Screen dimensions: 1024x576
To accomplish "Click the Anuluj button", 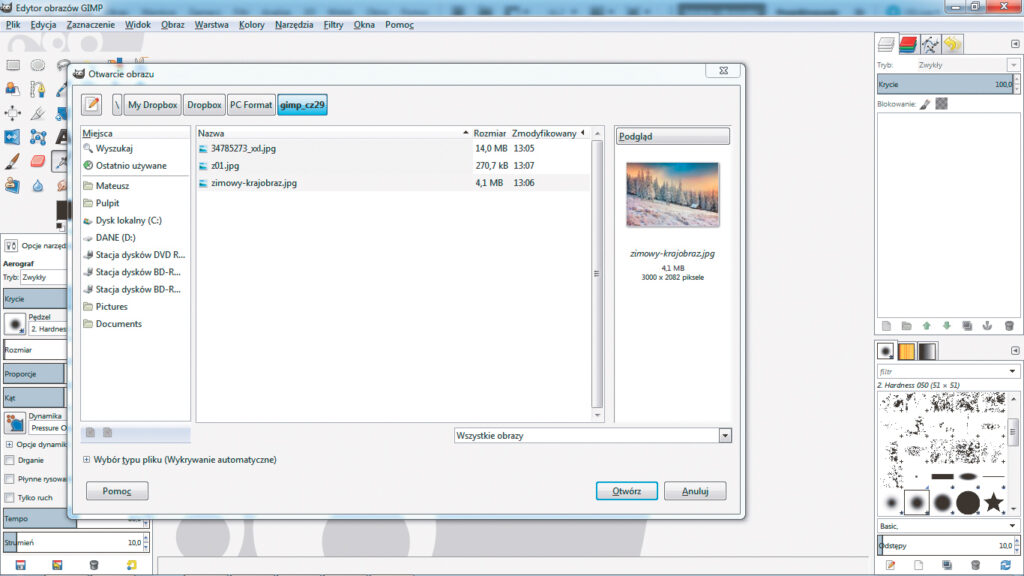I will [x=695, y=491].
